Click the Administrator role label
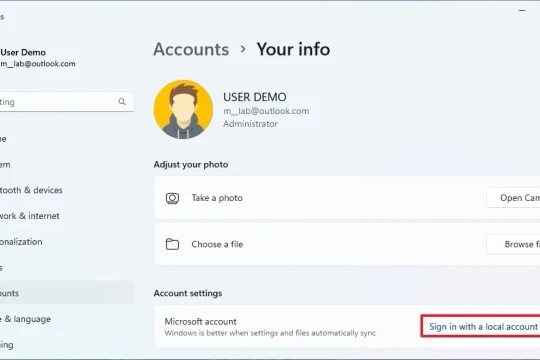Viewport: 540px width, 360px height. (250, 124)
